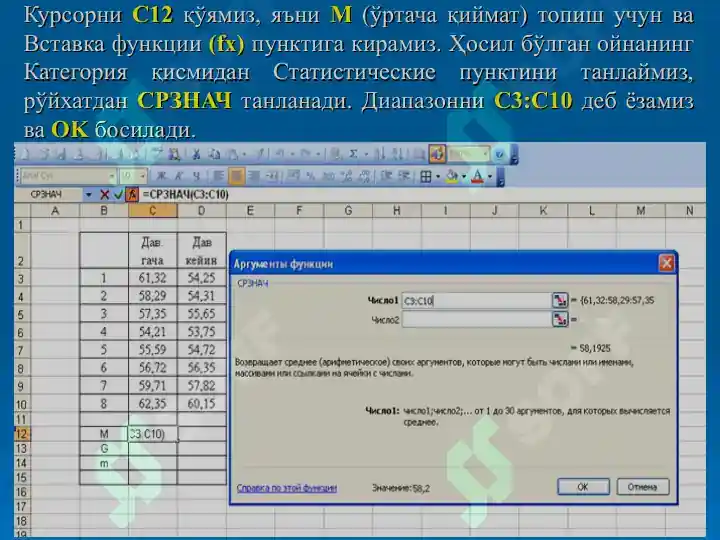The image size is (720, 540).
Task: Select the cell containing 60,15
Action: click(202, 404)
